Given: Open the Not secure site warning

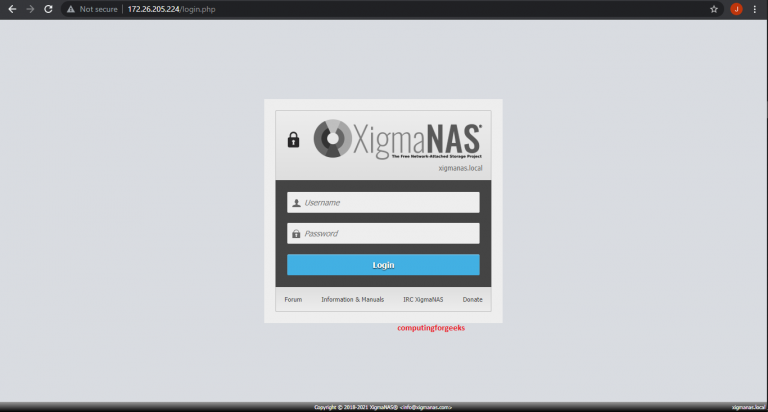Looking at the screenshot, I should click(x=92, y=9).
